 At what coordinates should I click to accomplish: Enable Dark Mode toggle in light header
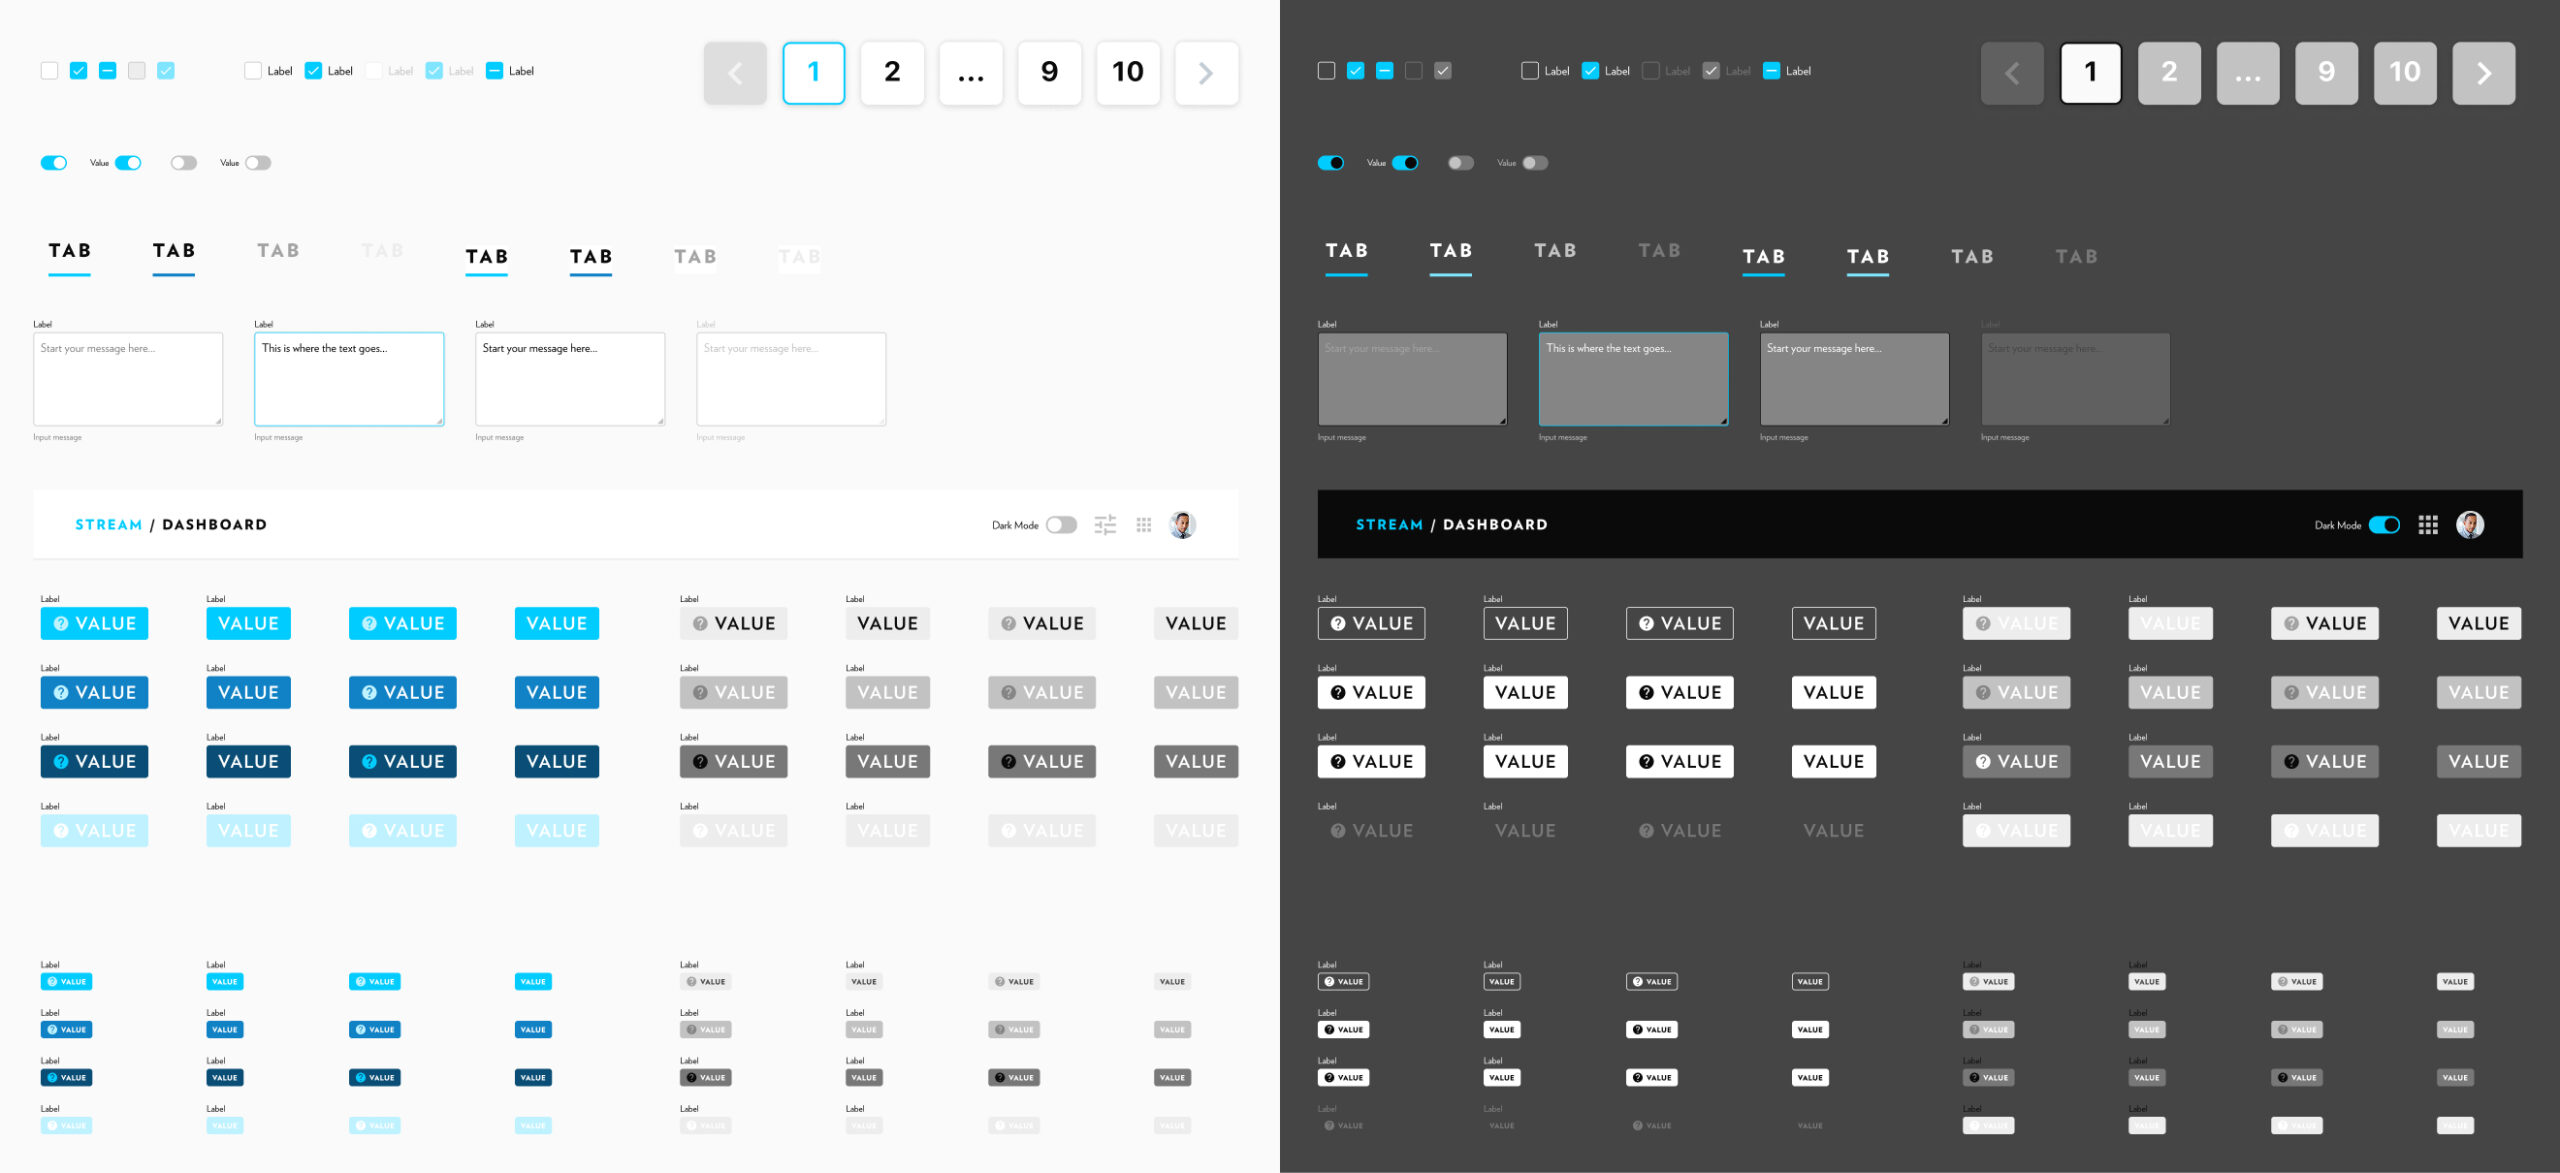(x=1061, y=525)
